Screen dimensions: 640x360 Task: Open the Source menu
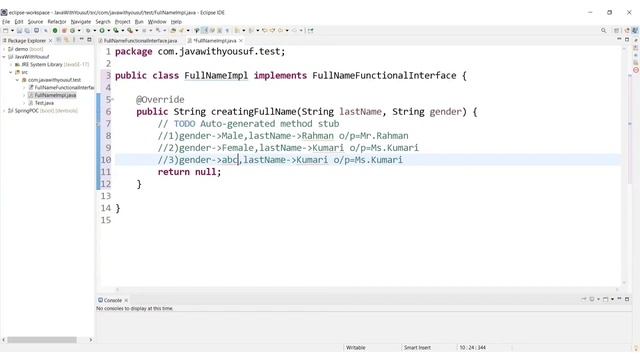pyautogui.click(x=35, y=22)
